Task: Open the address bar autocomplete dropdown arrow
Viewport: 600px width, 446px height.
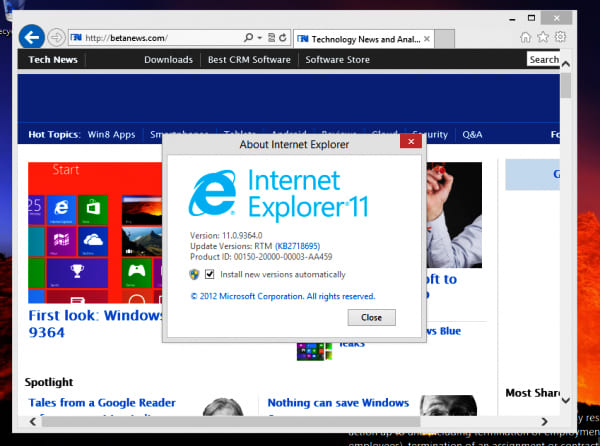Action: coord(259,37)
